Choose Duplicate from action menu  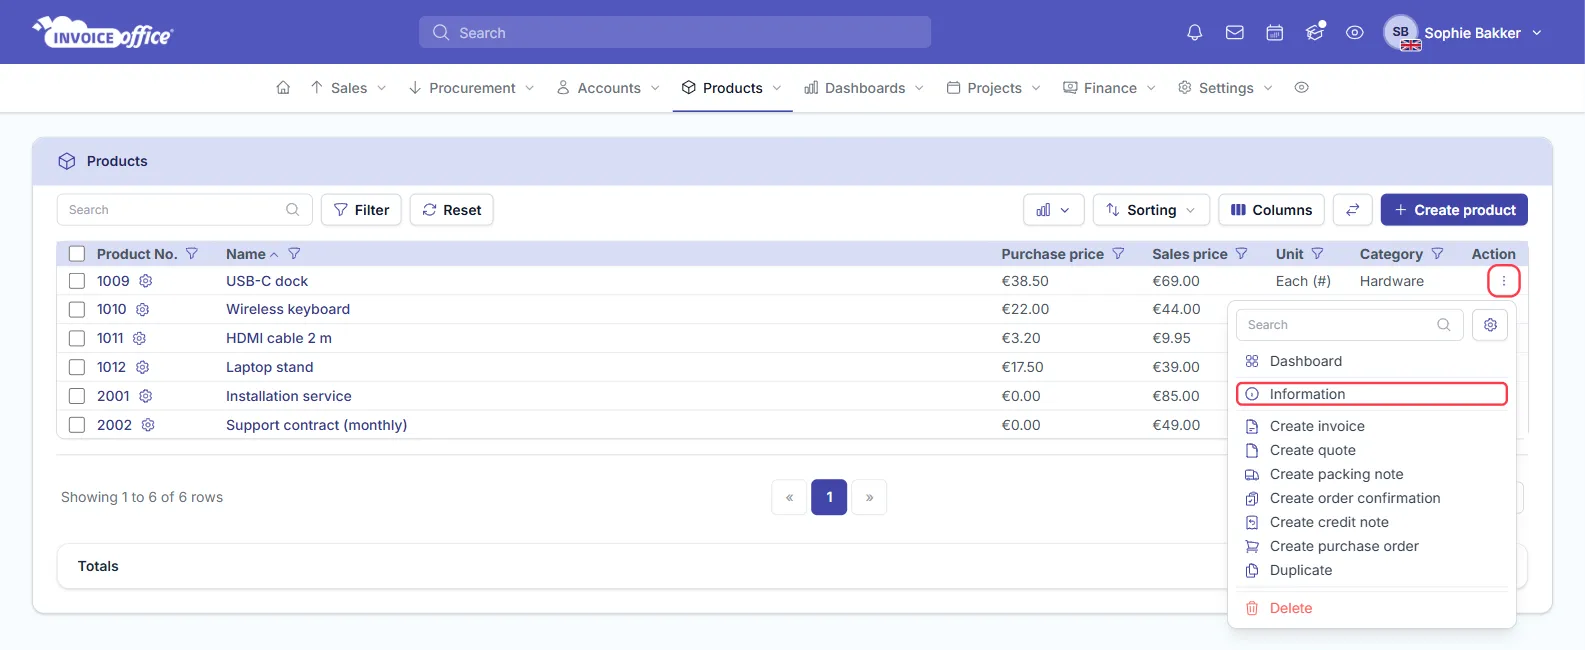[1371, 570]
